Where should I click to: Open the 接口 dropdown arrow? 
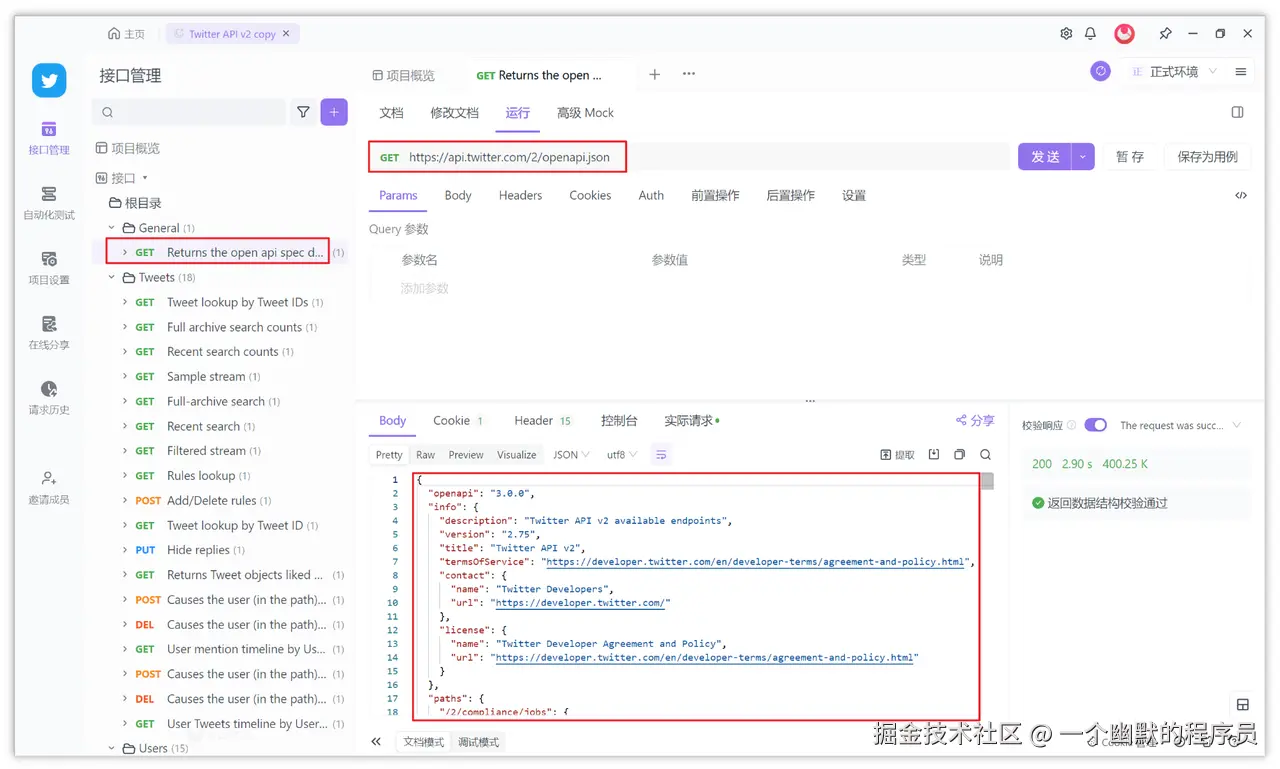[x=145, y=178]
